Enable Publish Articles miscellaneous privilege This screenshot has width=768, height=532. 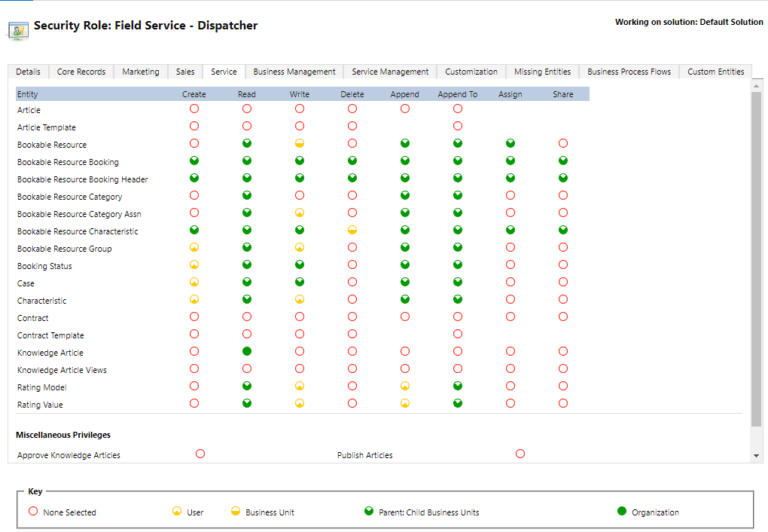pos(520,454)
